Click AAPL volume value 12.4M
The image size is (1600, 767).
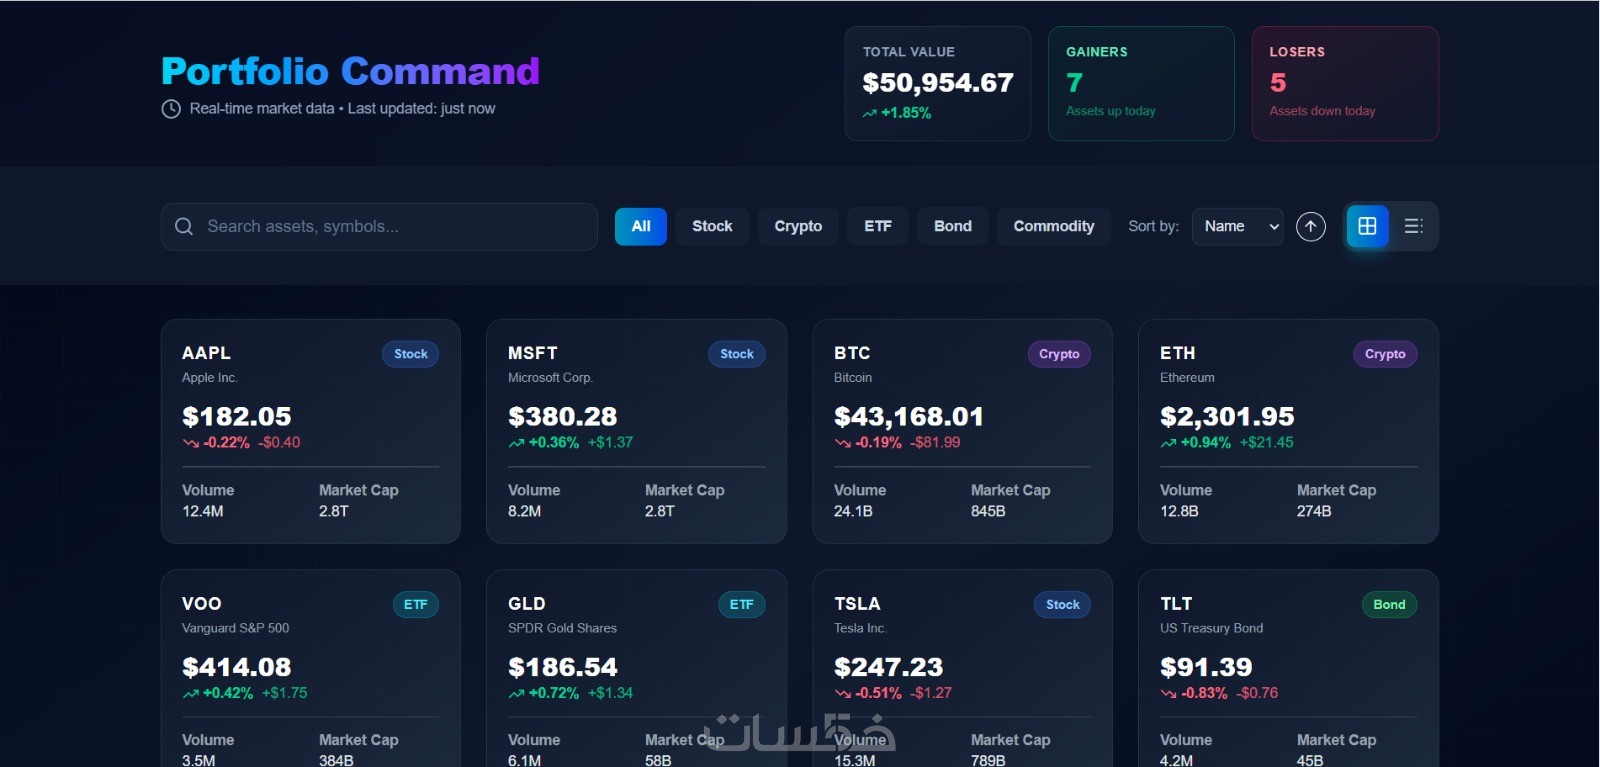(x=203, y=511)
